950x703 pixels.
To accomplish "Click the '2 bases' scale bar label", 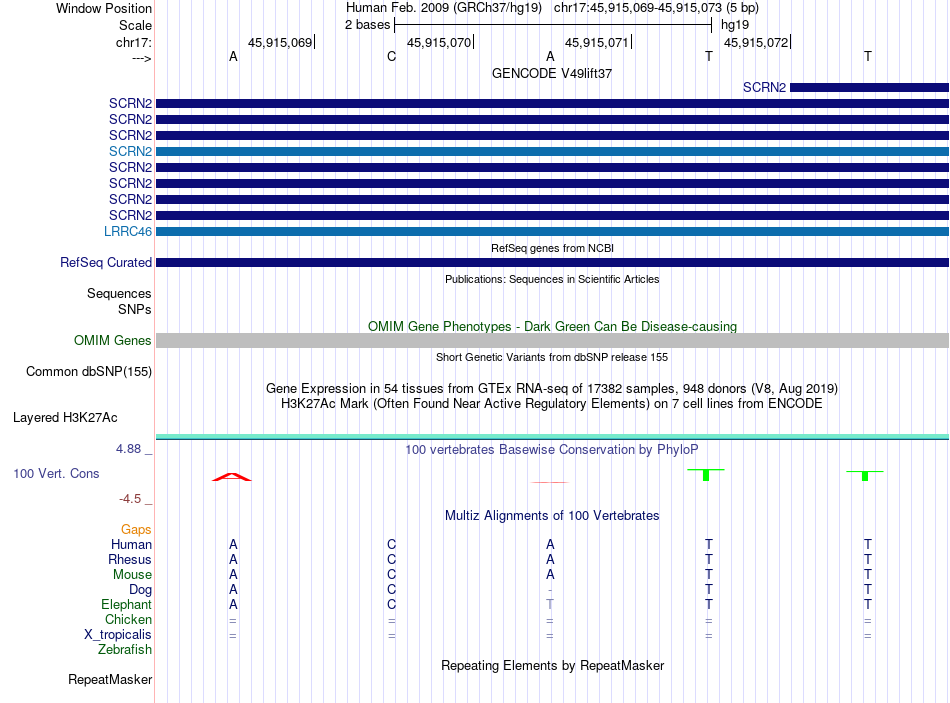I will (368, 25).
